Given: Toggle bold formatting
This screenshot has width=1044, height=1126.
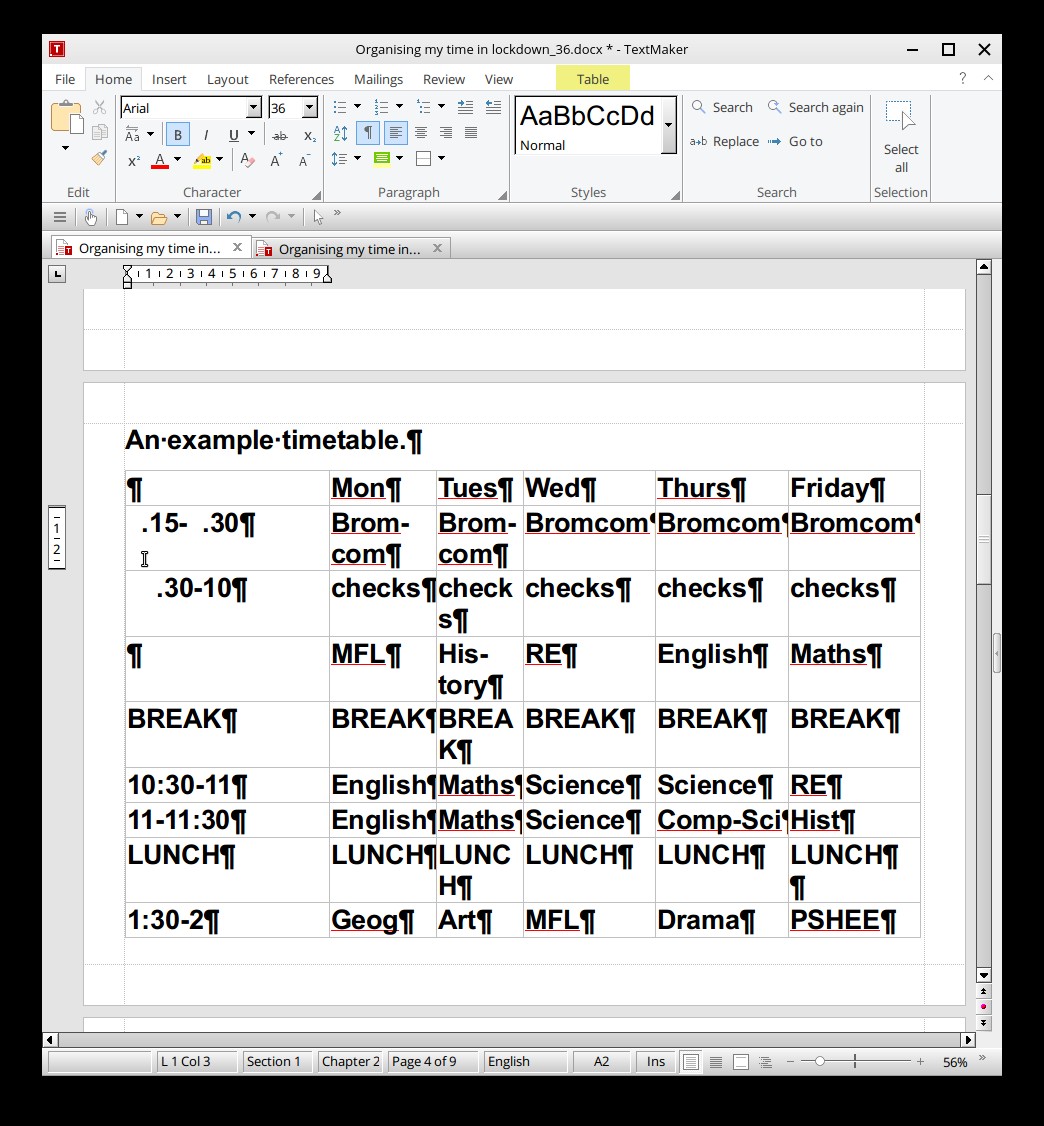Looking at the screenshot, I should 178,135.
